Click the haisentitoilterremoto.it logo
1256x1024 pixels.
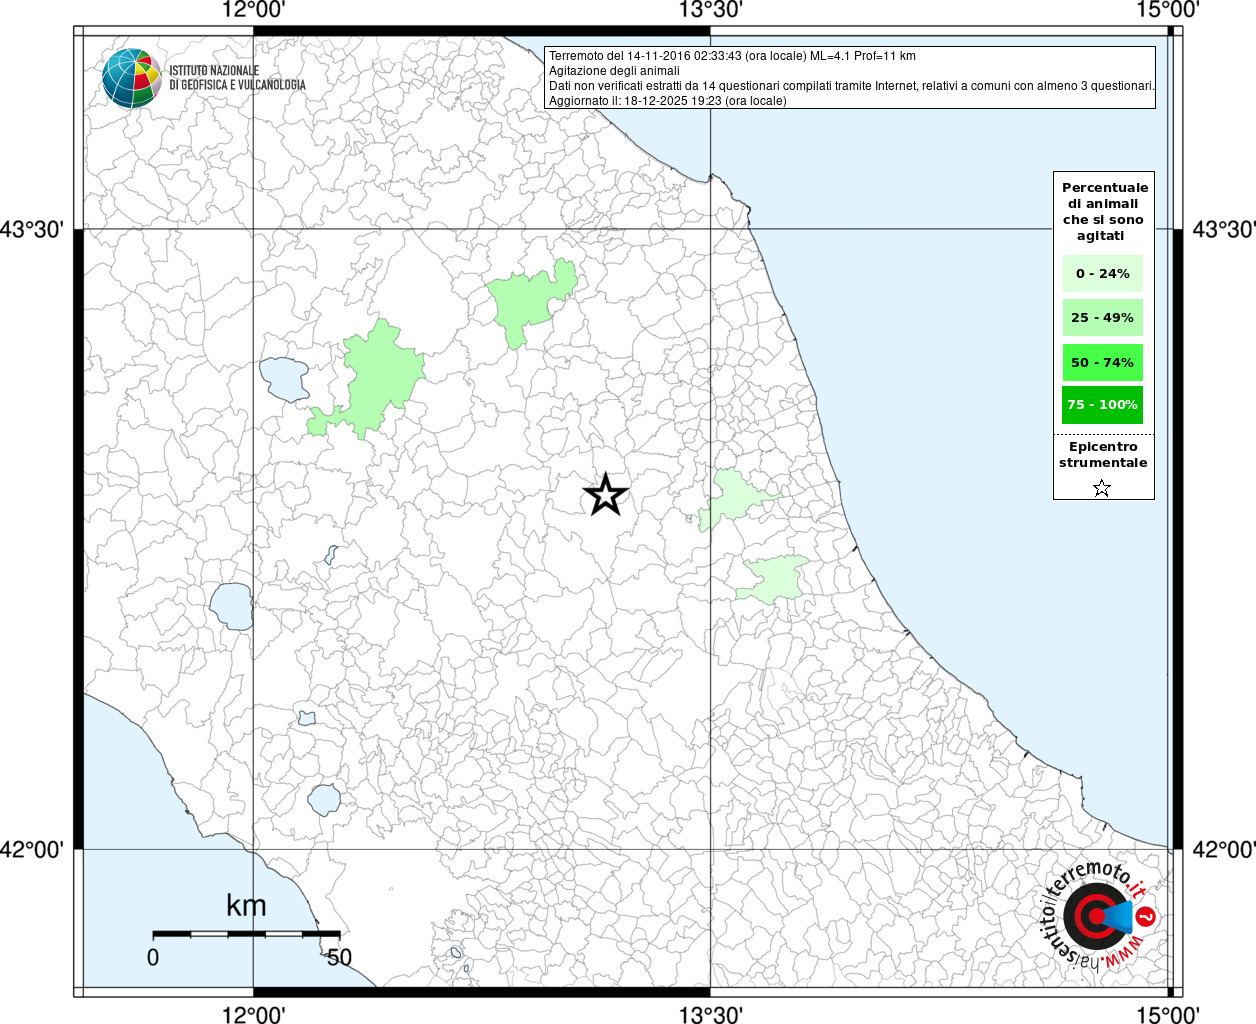click(x=1100, y=915)
